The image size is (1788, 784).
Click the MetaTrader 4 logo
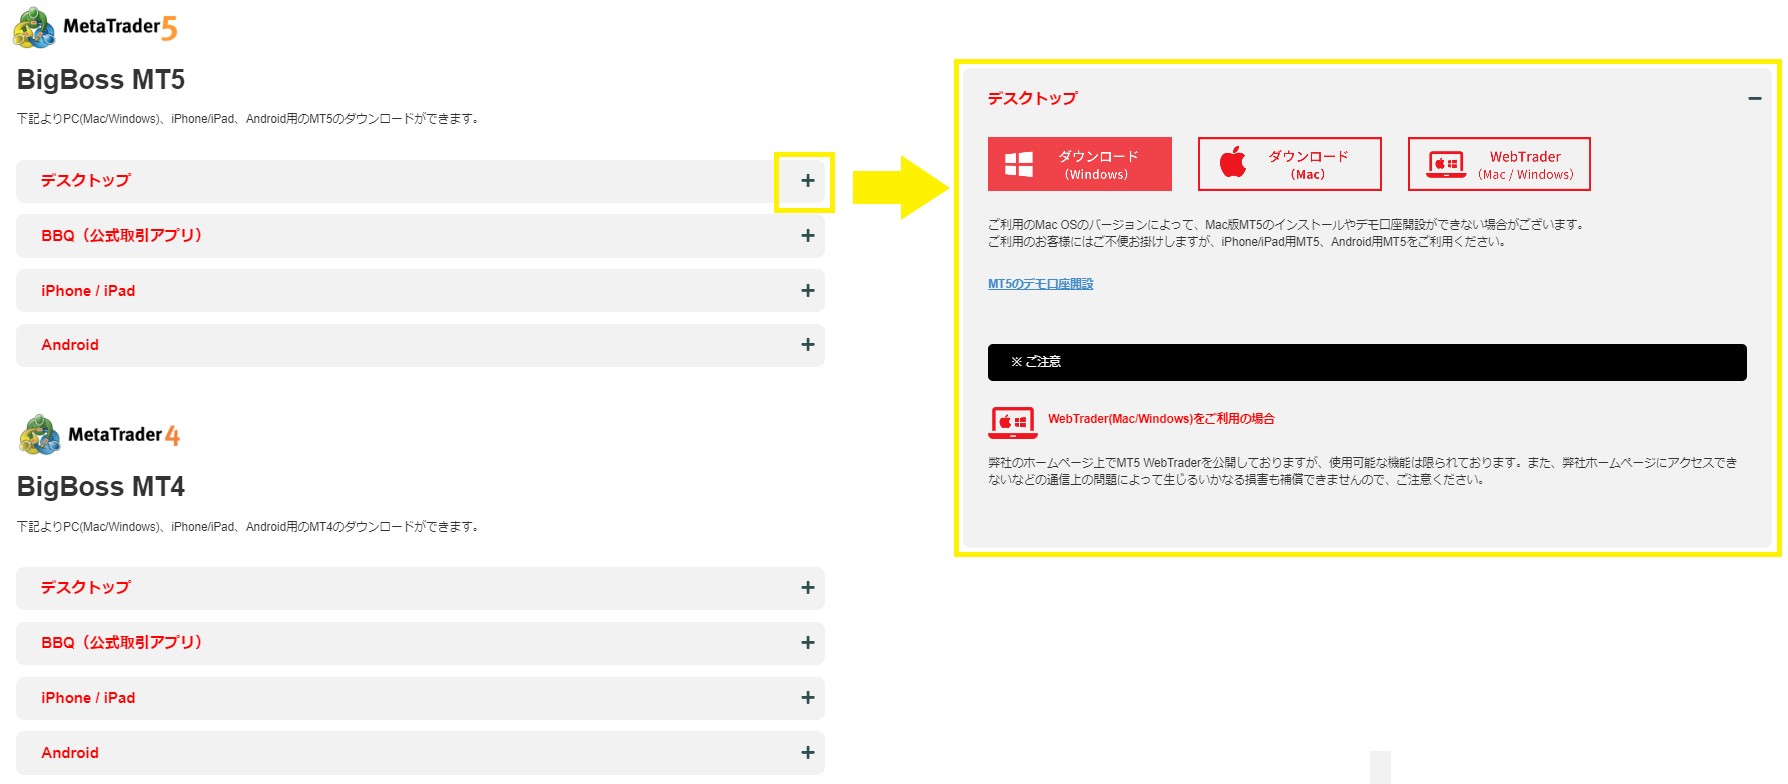[x=99, y=435]
